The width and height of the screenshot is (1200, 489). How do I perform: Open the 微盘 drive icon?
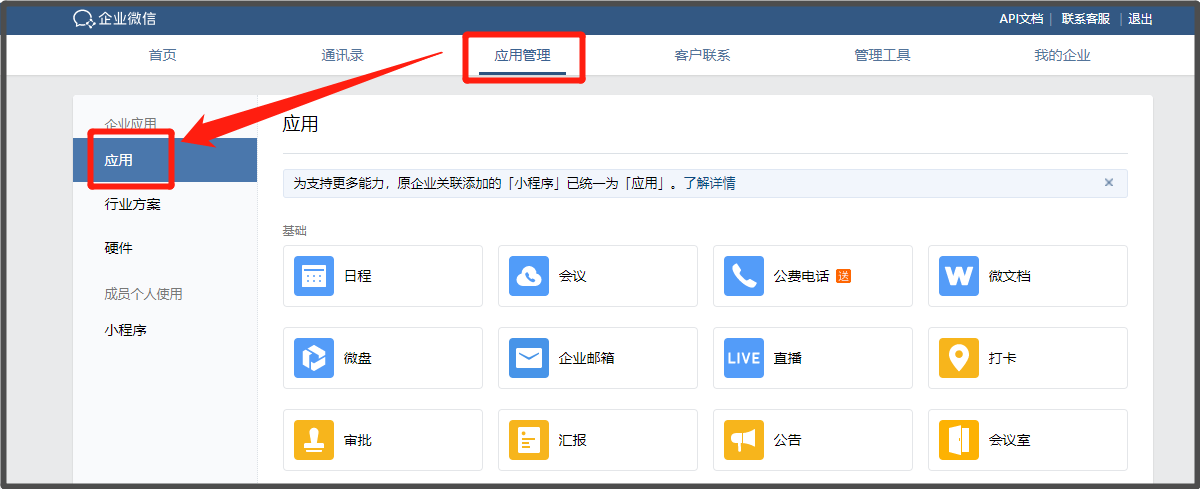point(314,358)
